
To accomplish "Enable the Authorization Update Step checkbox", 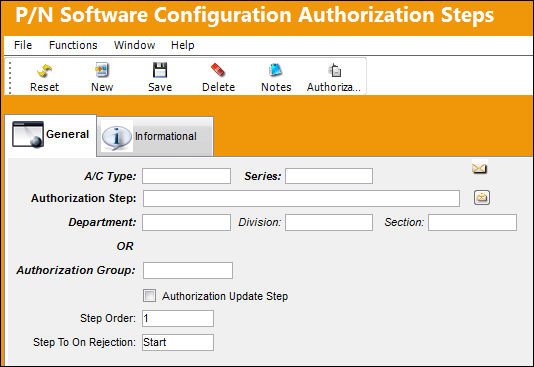I will [x=149, y=296].
